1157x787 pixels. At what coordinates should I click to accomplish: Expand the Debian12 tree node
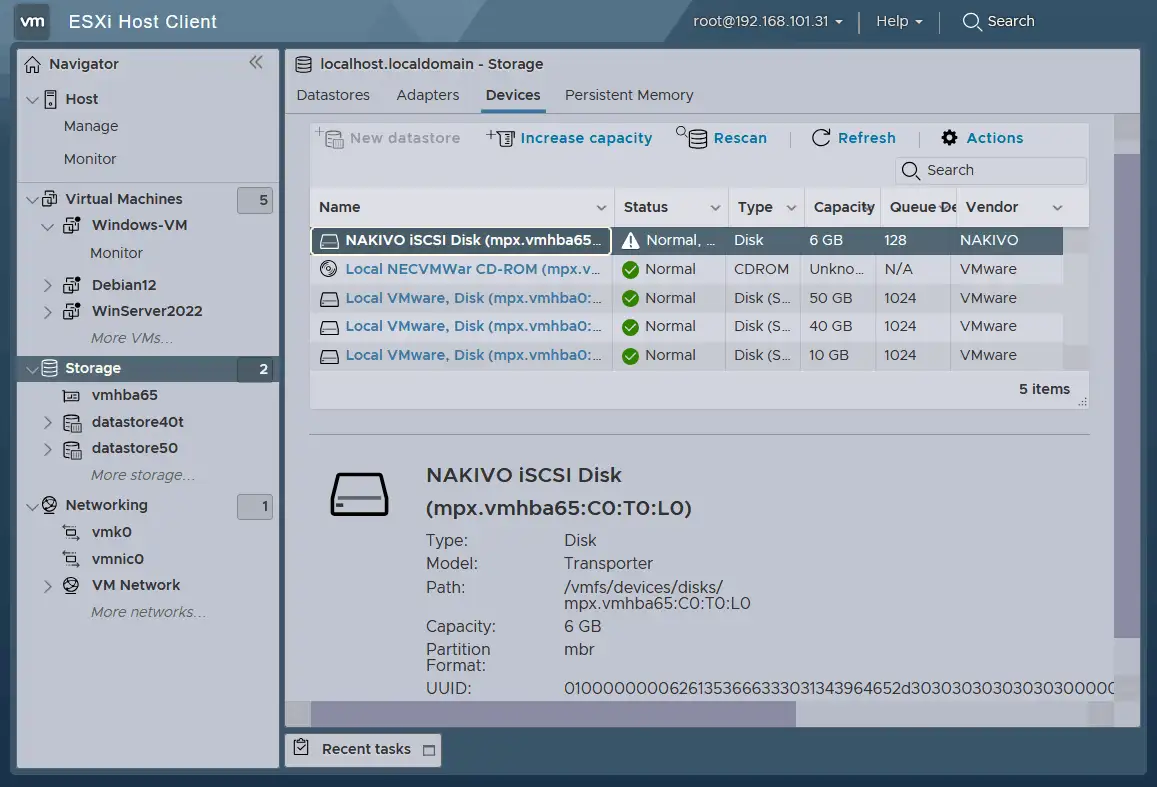pos(47,285)
